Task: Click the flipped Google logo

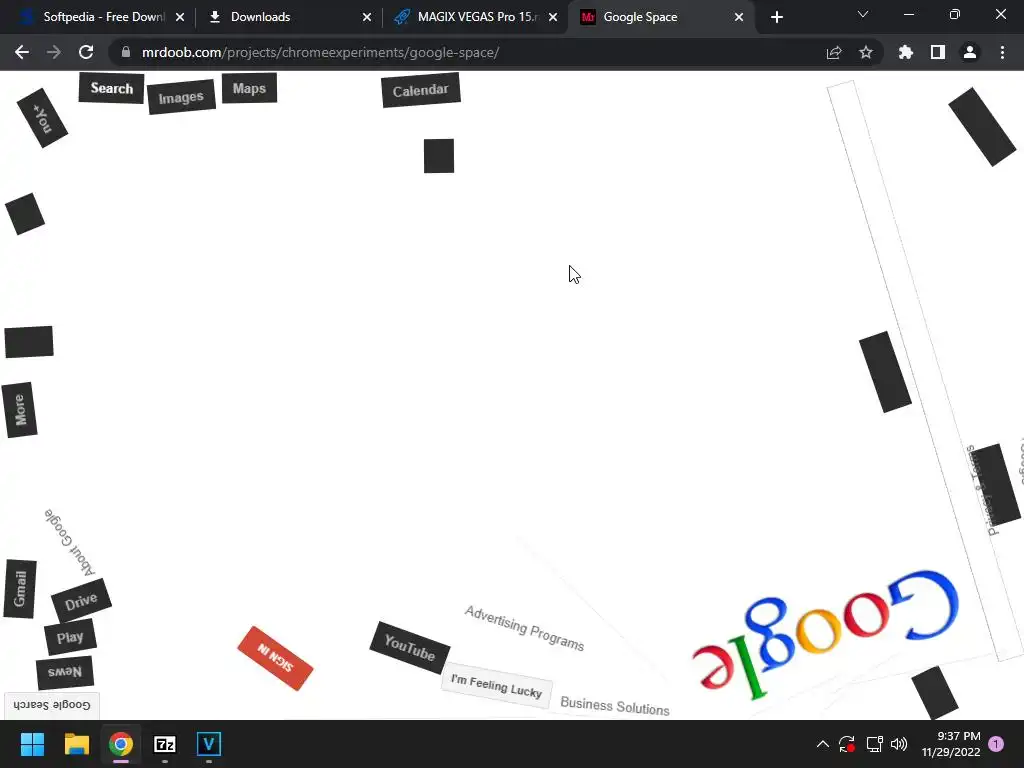Action: (x=825, y=635)
